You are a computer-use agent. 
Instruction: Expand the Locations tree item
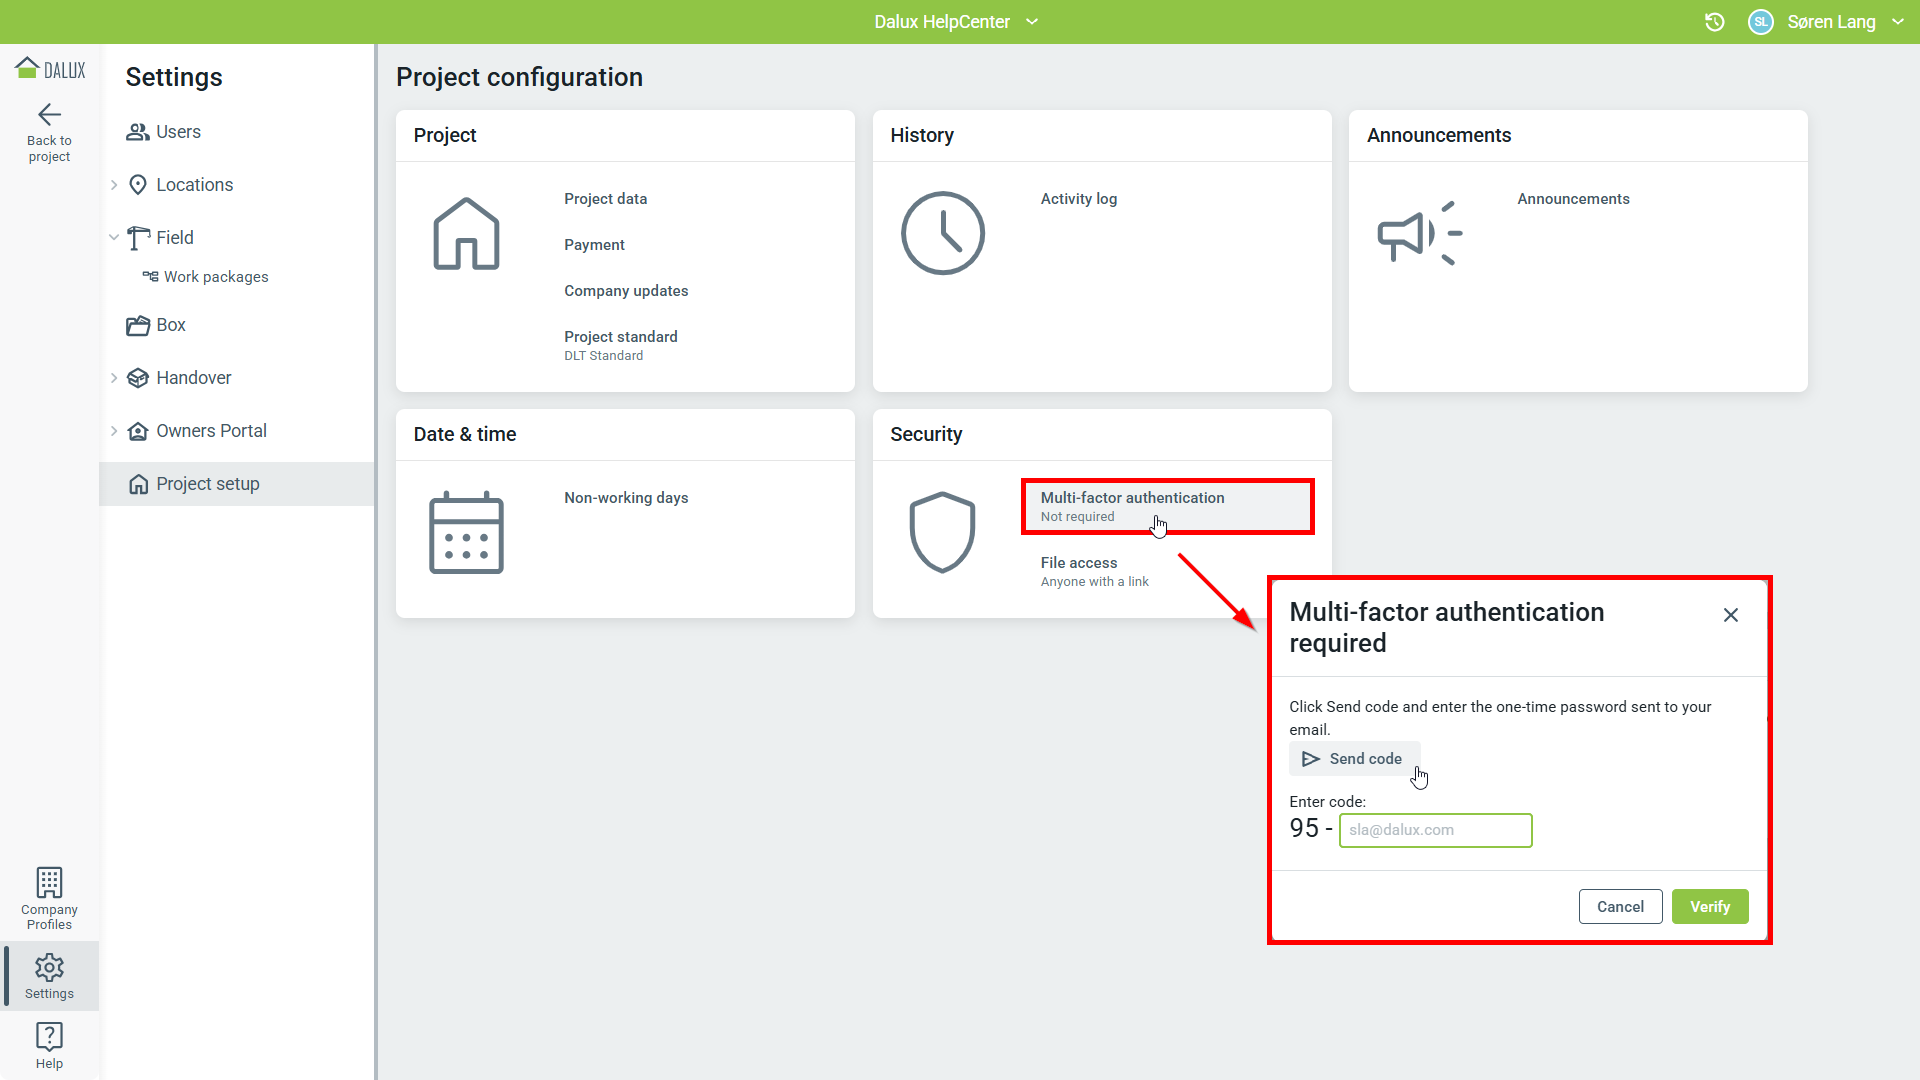pos(114,185)
